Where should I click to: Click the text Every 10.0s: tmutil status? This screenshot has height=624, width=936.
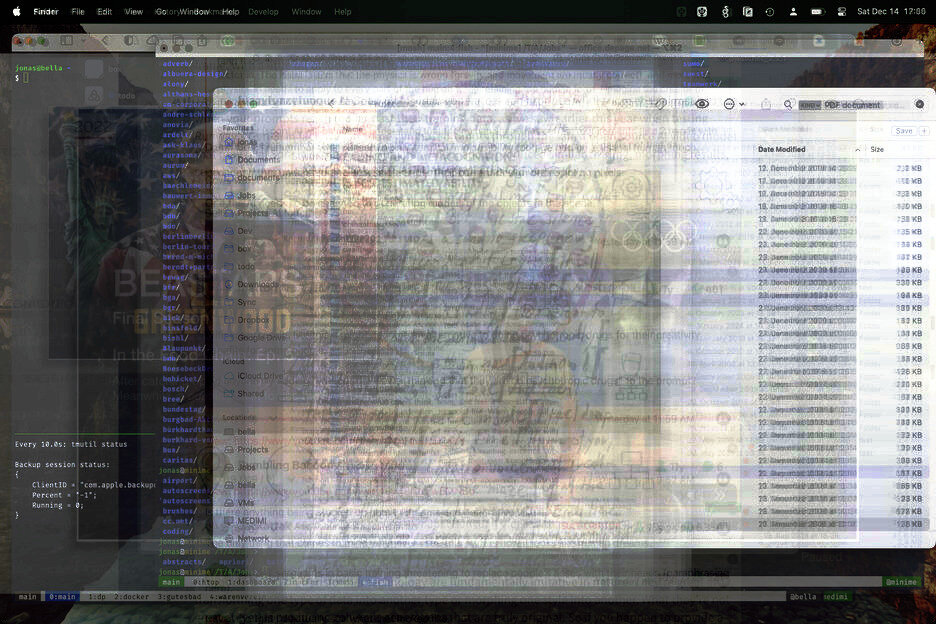pyautogui.click(x=71, y=444)
